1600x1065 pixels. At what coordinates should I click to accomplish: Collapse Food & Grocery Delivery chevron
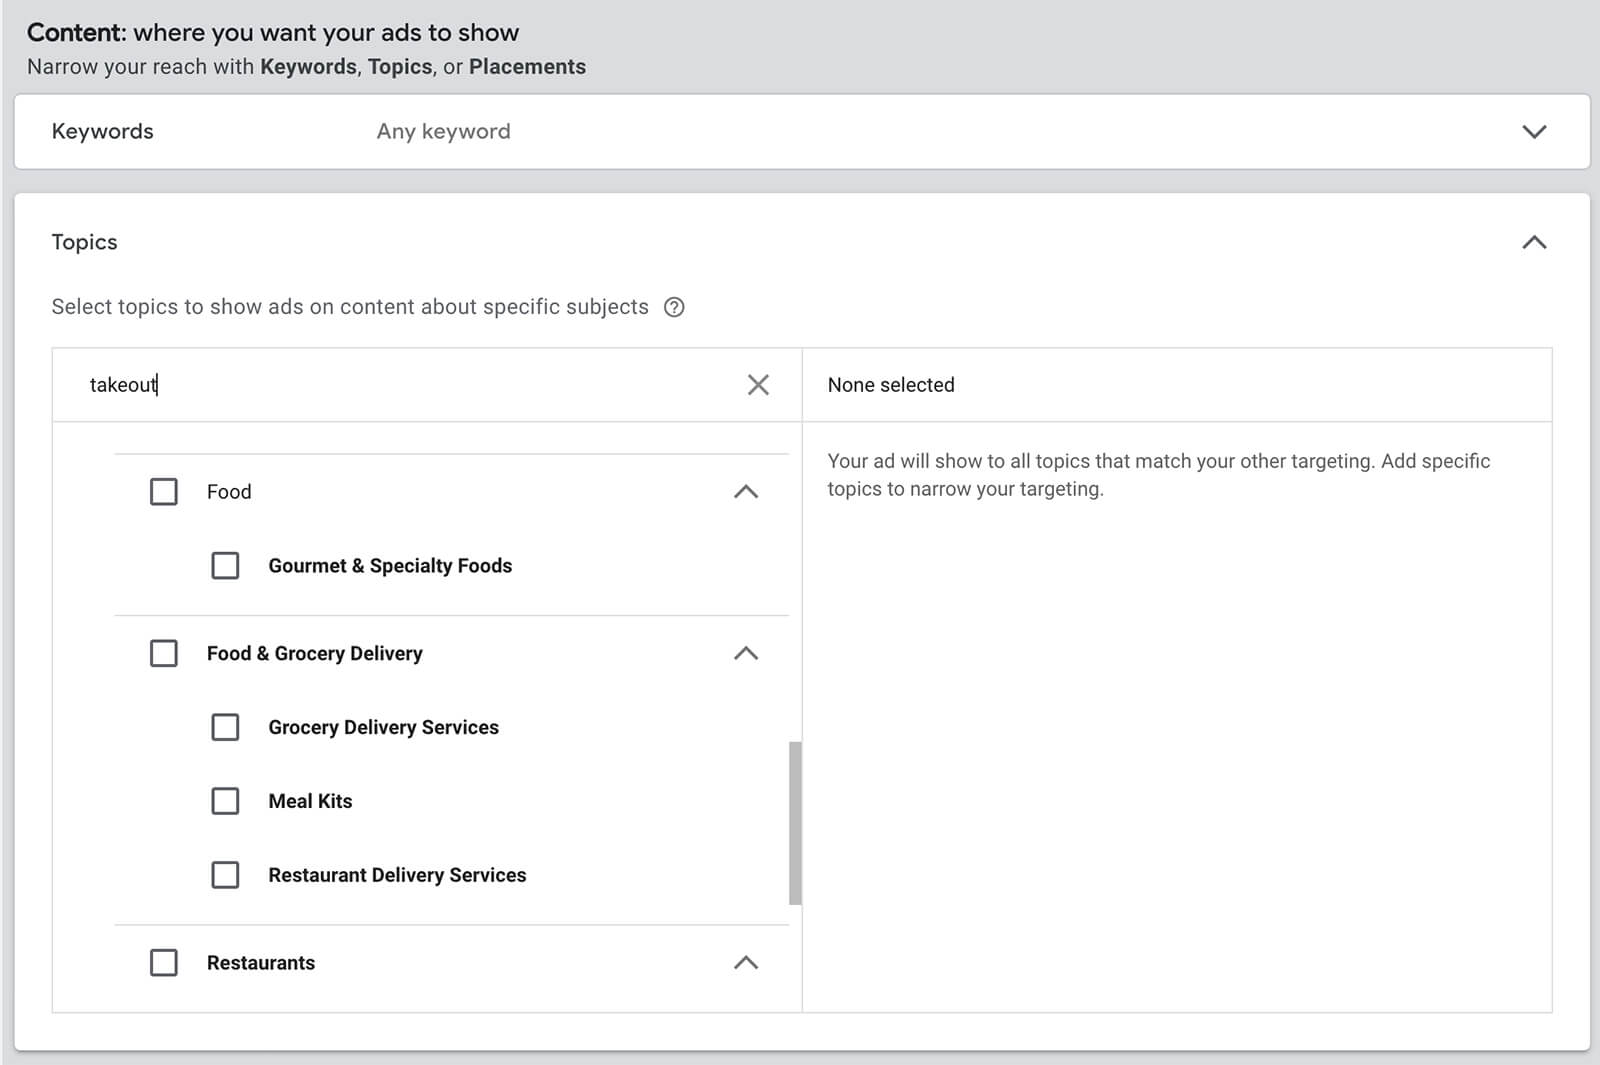pyautogui.click(x=746, y=654)
